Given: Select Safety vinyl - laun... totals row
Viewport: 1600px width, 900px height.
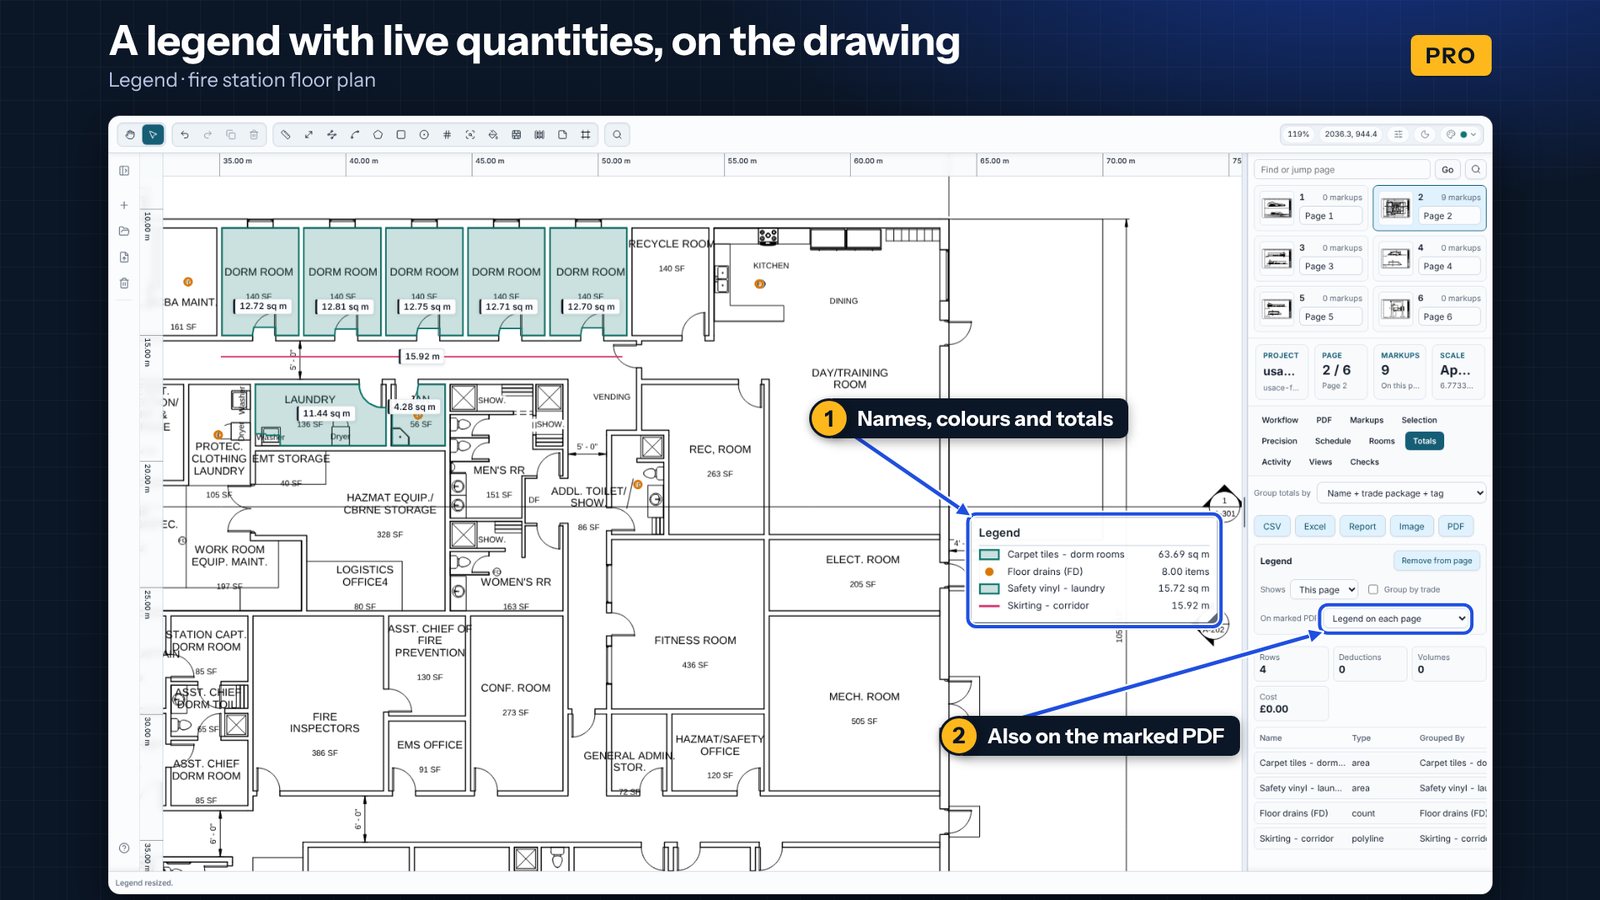Looking at the screenshot, I should tap(1370, 788).
